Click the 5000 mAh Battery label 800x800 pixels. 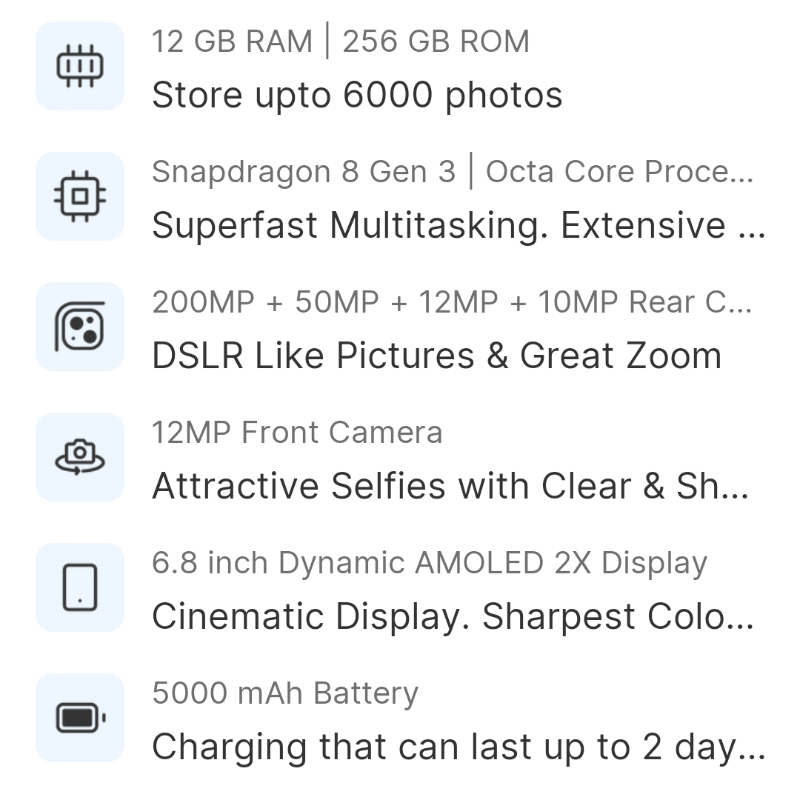click(285, 692)
